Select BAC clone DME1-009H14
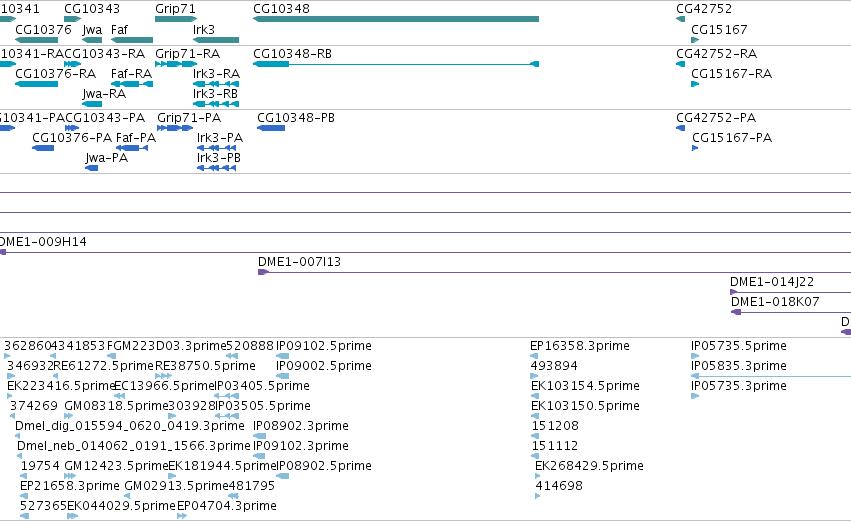The height and width of the screenshot is (521, 851). [42, 242]
